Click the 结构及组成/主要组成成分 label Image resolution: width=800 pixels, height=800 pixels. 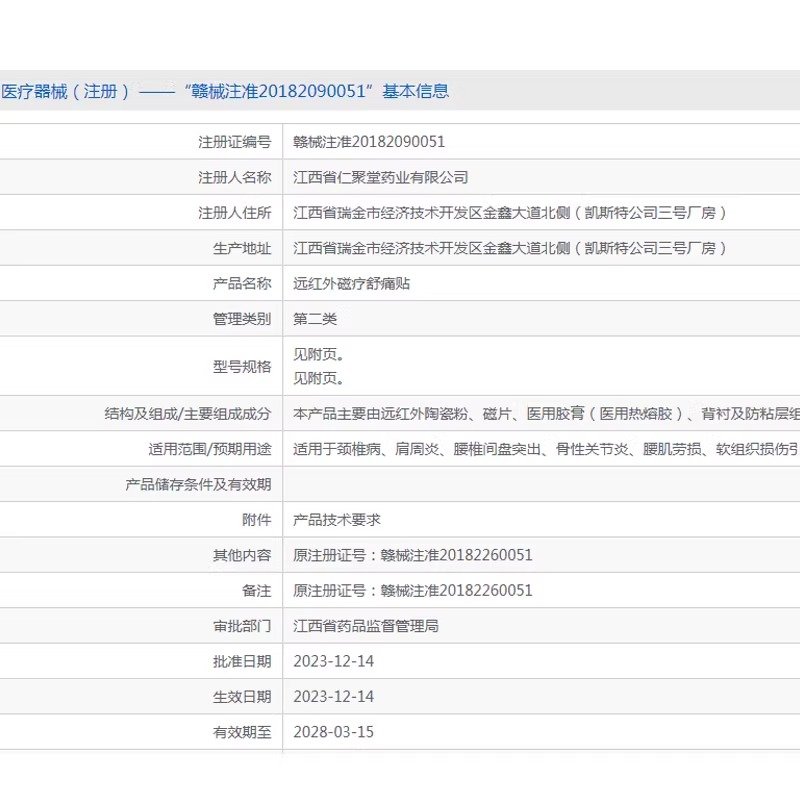point(188,413)
